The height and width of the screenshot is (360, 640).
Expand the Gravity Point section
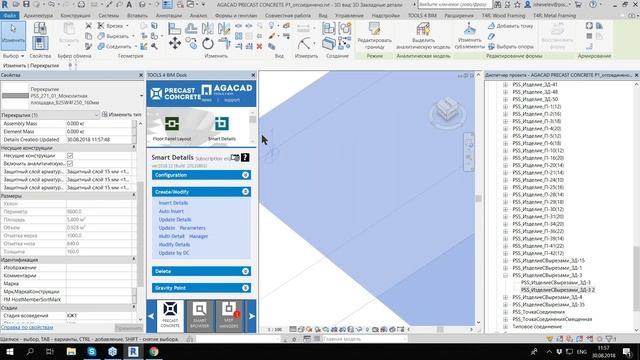click(x=201, y=288)
